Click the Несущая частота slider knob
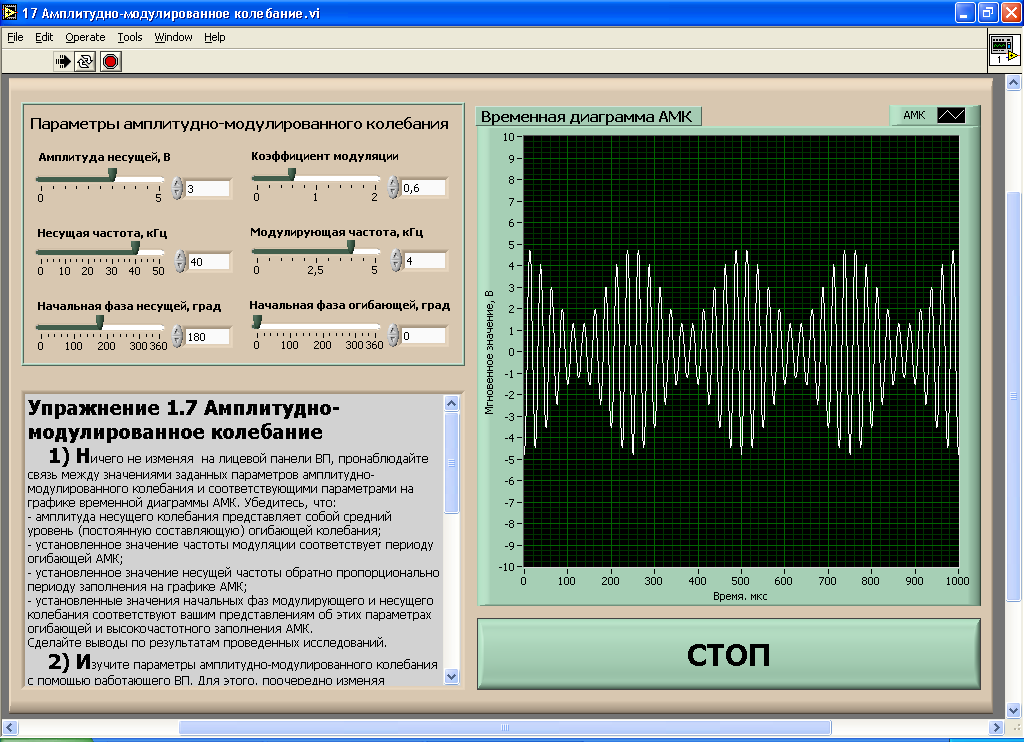 135,248
